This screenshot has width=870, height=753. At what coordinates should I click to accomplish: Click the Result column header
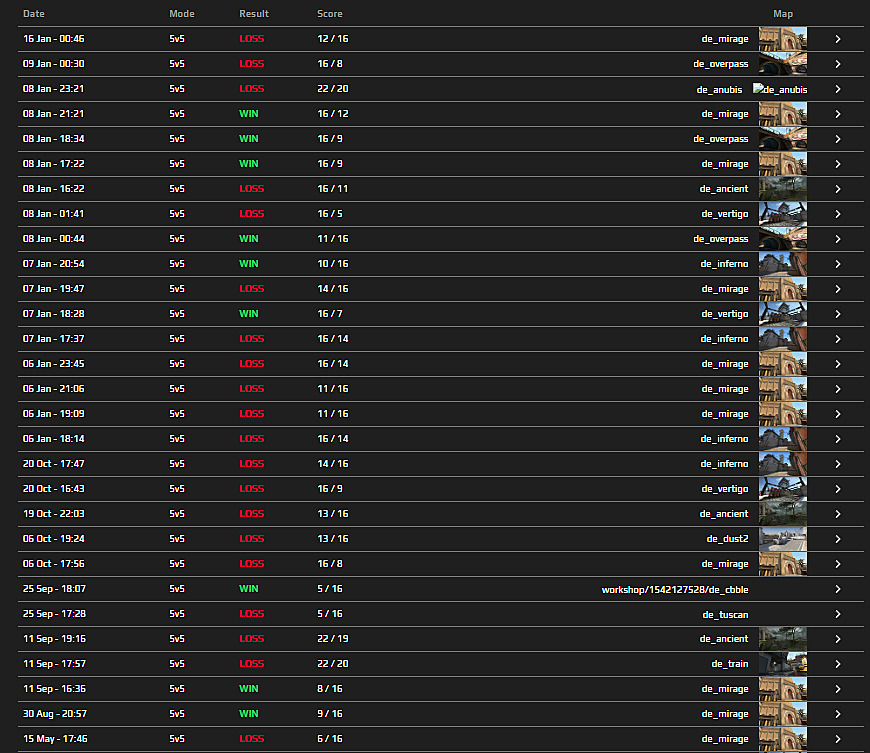pyautogui.click(x=254, y=14)
